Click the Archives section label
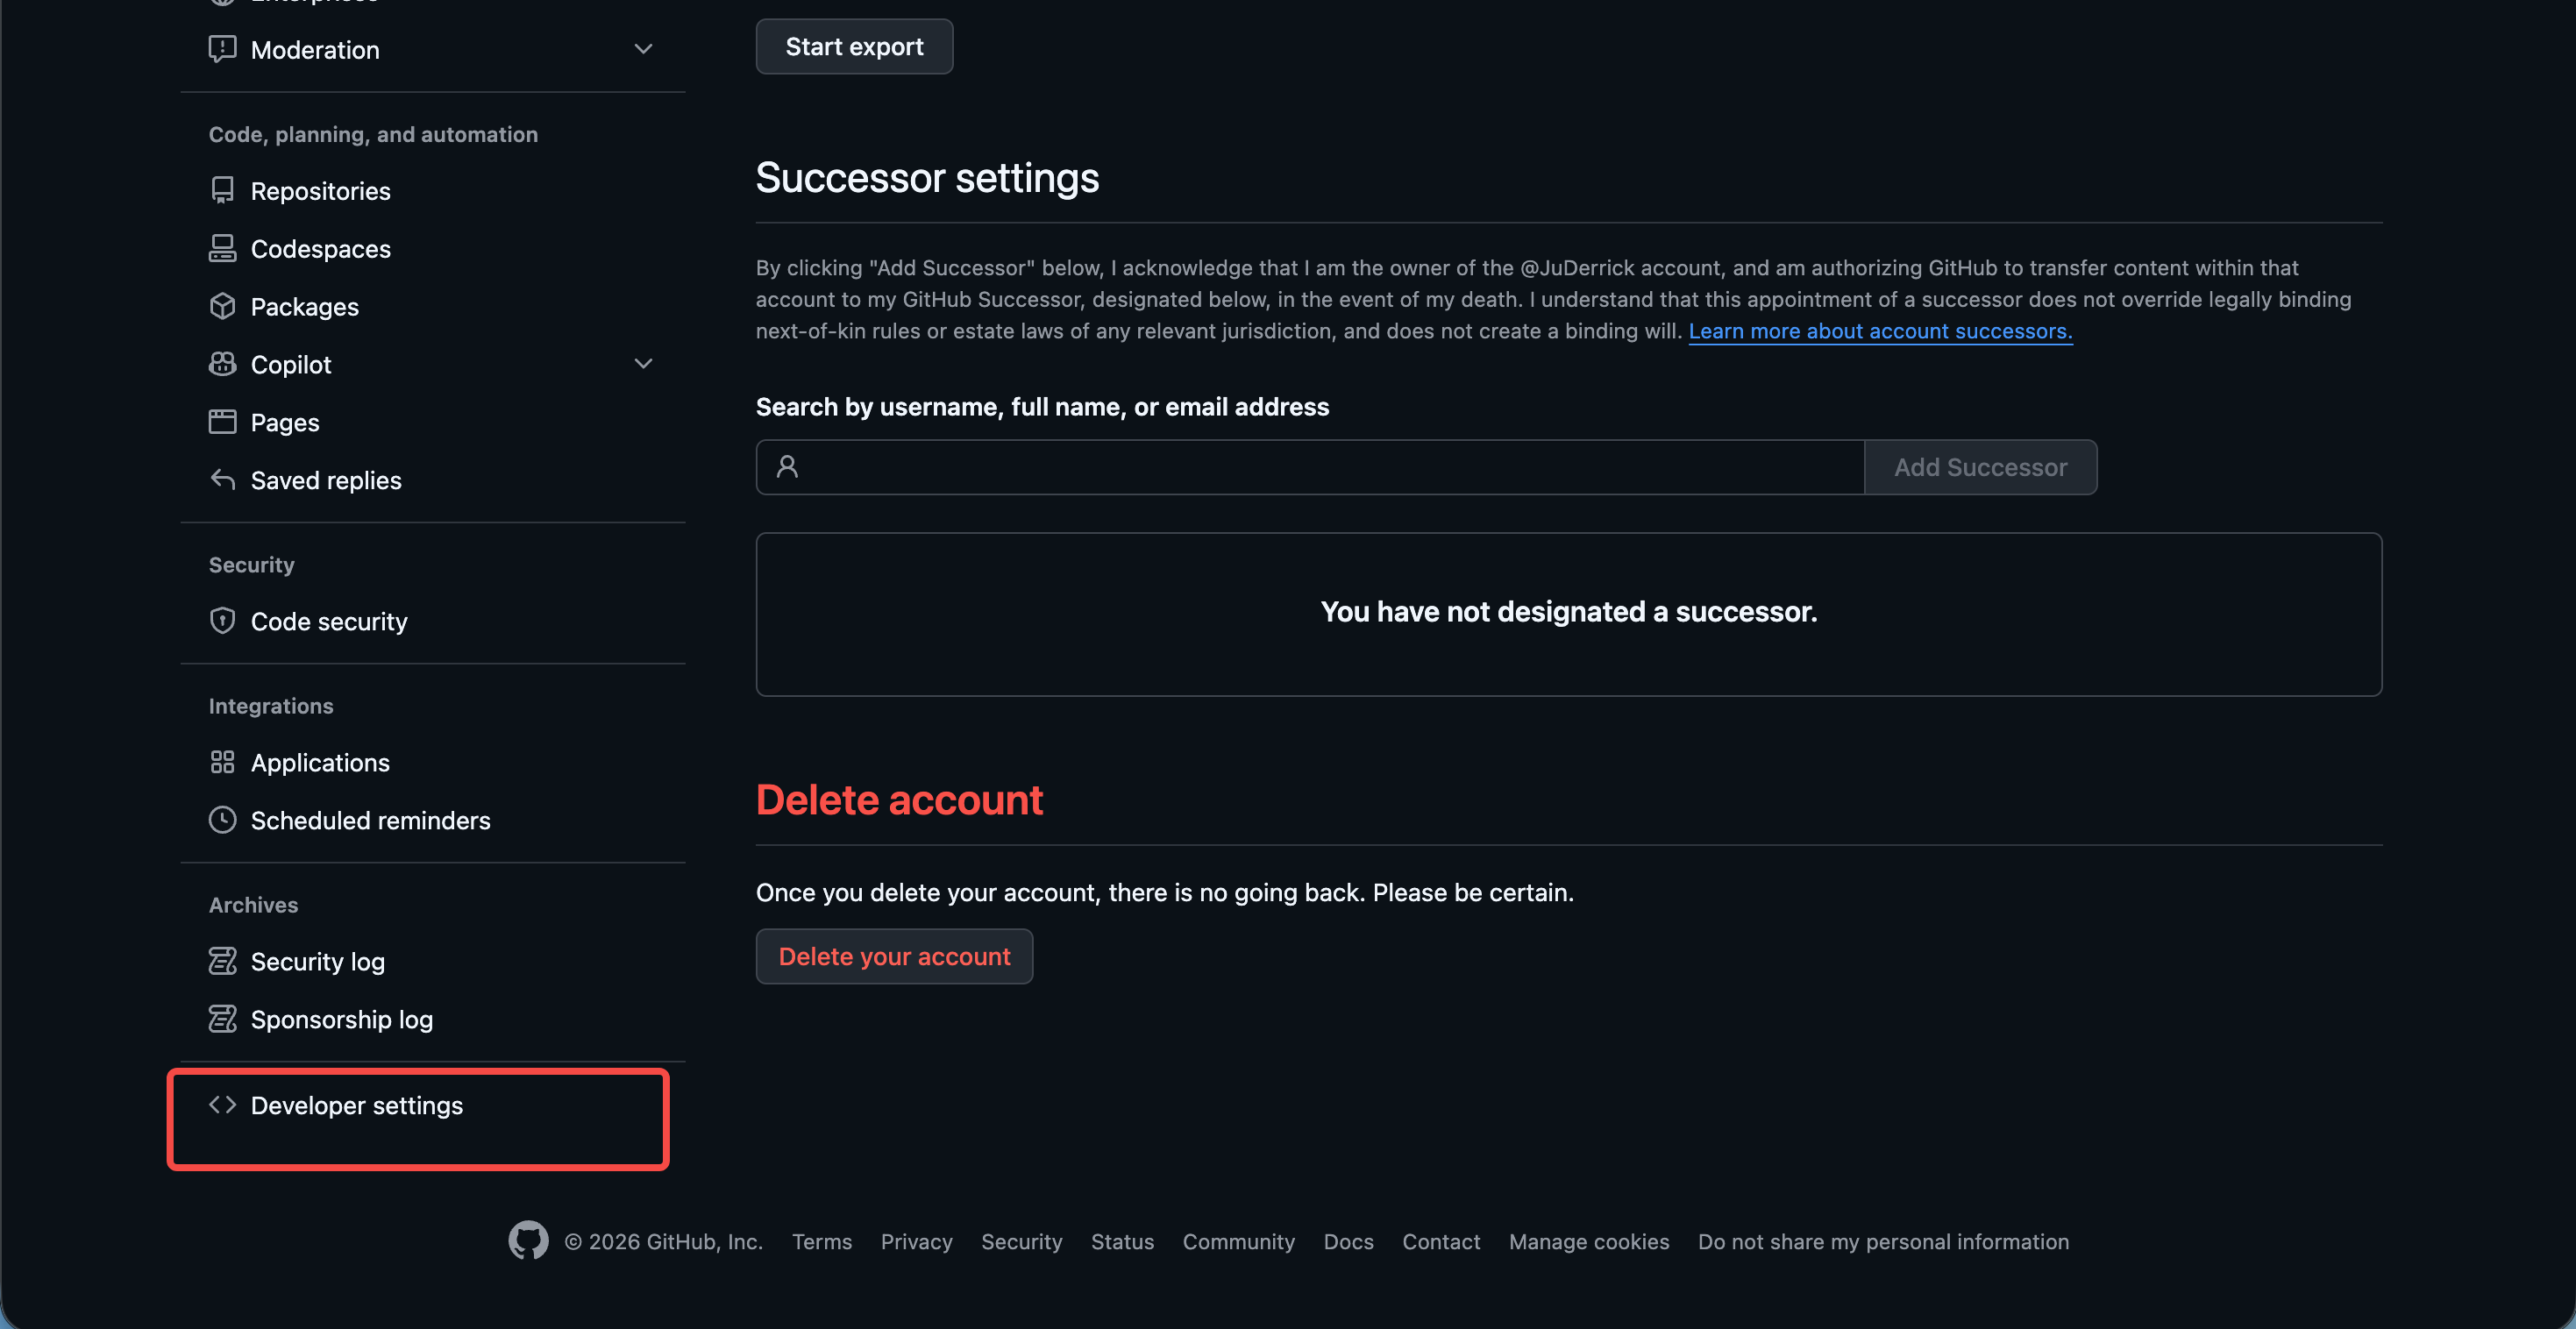The image size is (2576, 1329). click(x=253, y=904)
